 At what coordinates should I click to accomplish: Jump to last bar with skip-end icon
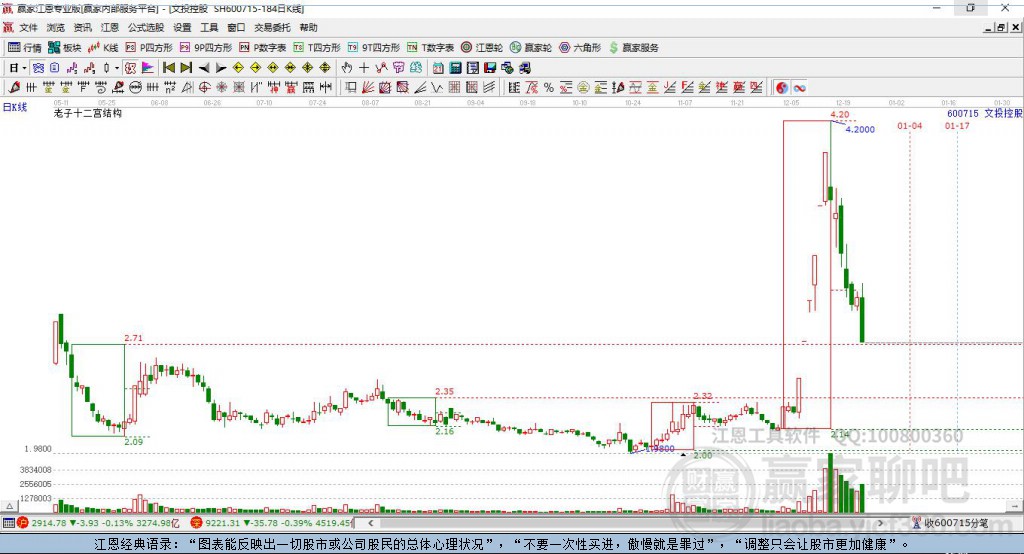coord(186,68)
